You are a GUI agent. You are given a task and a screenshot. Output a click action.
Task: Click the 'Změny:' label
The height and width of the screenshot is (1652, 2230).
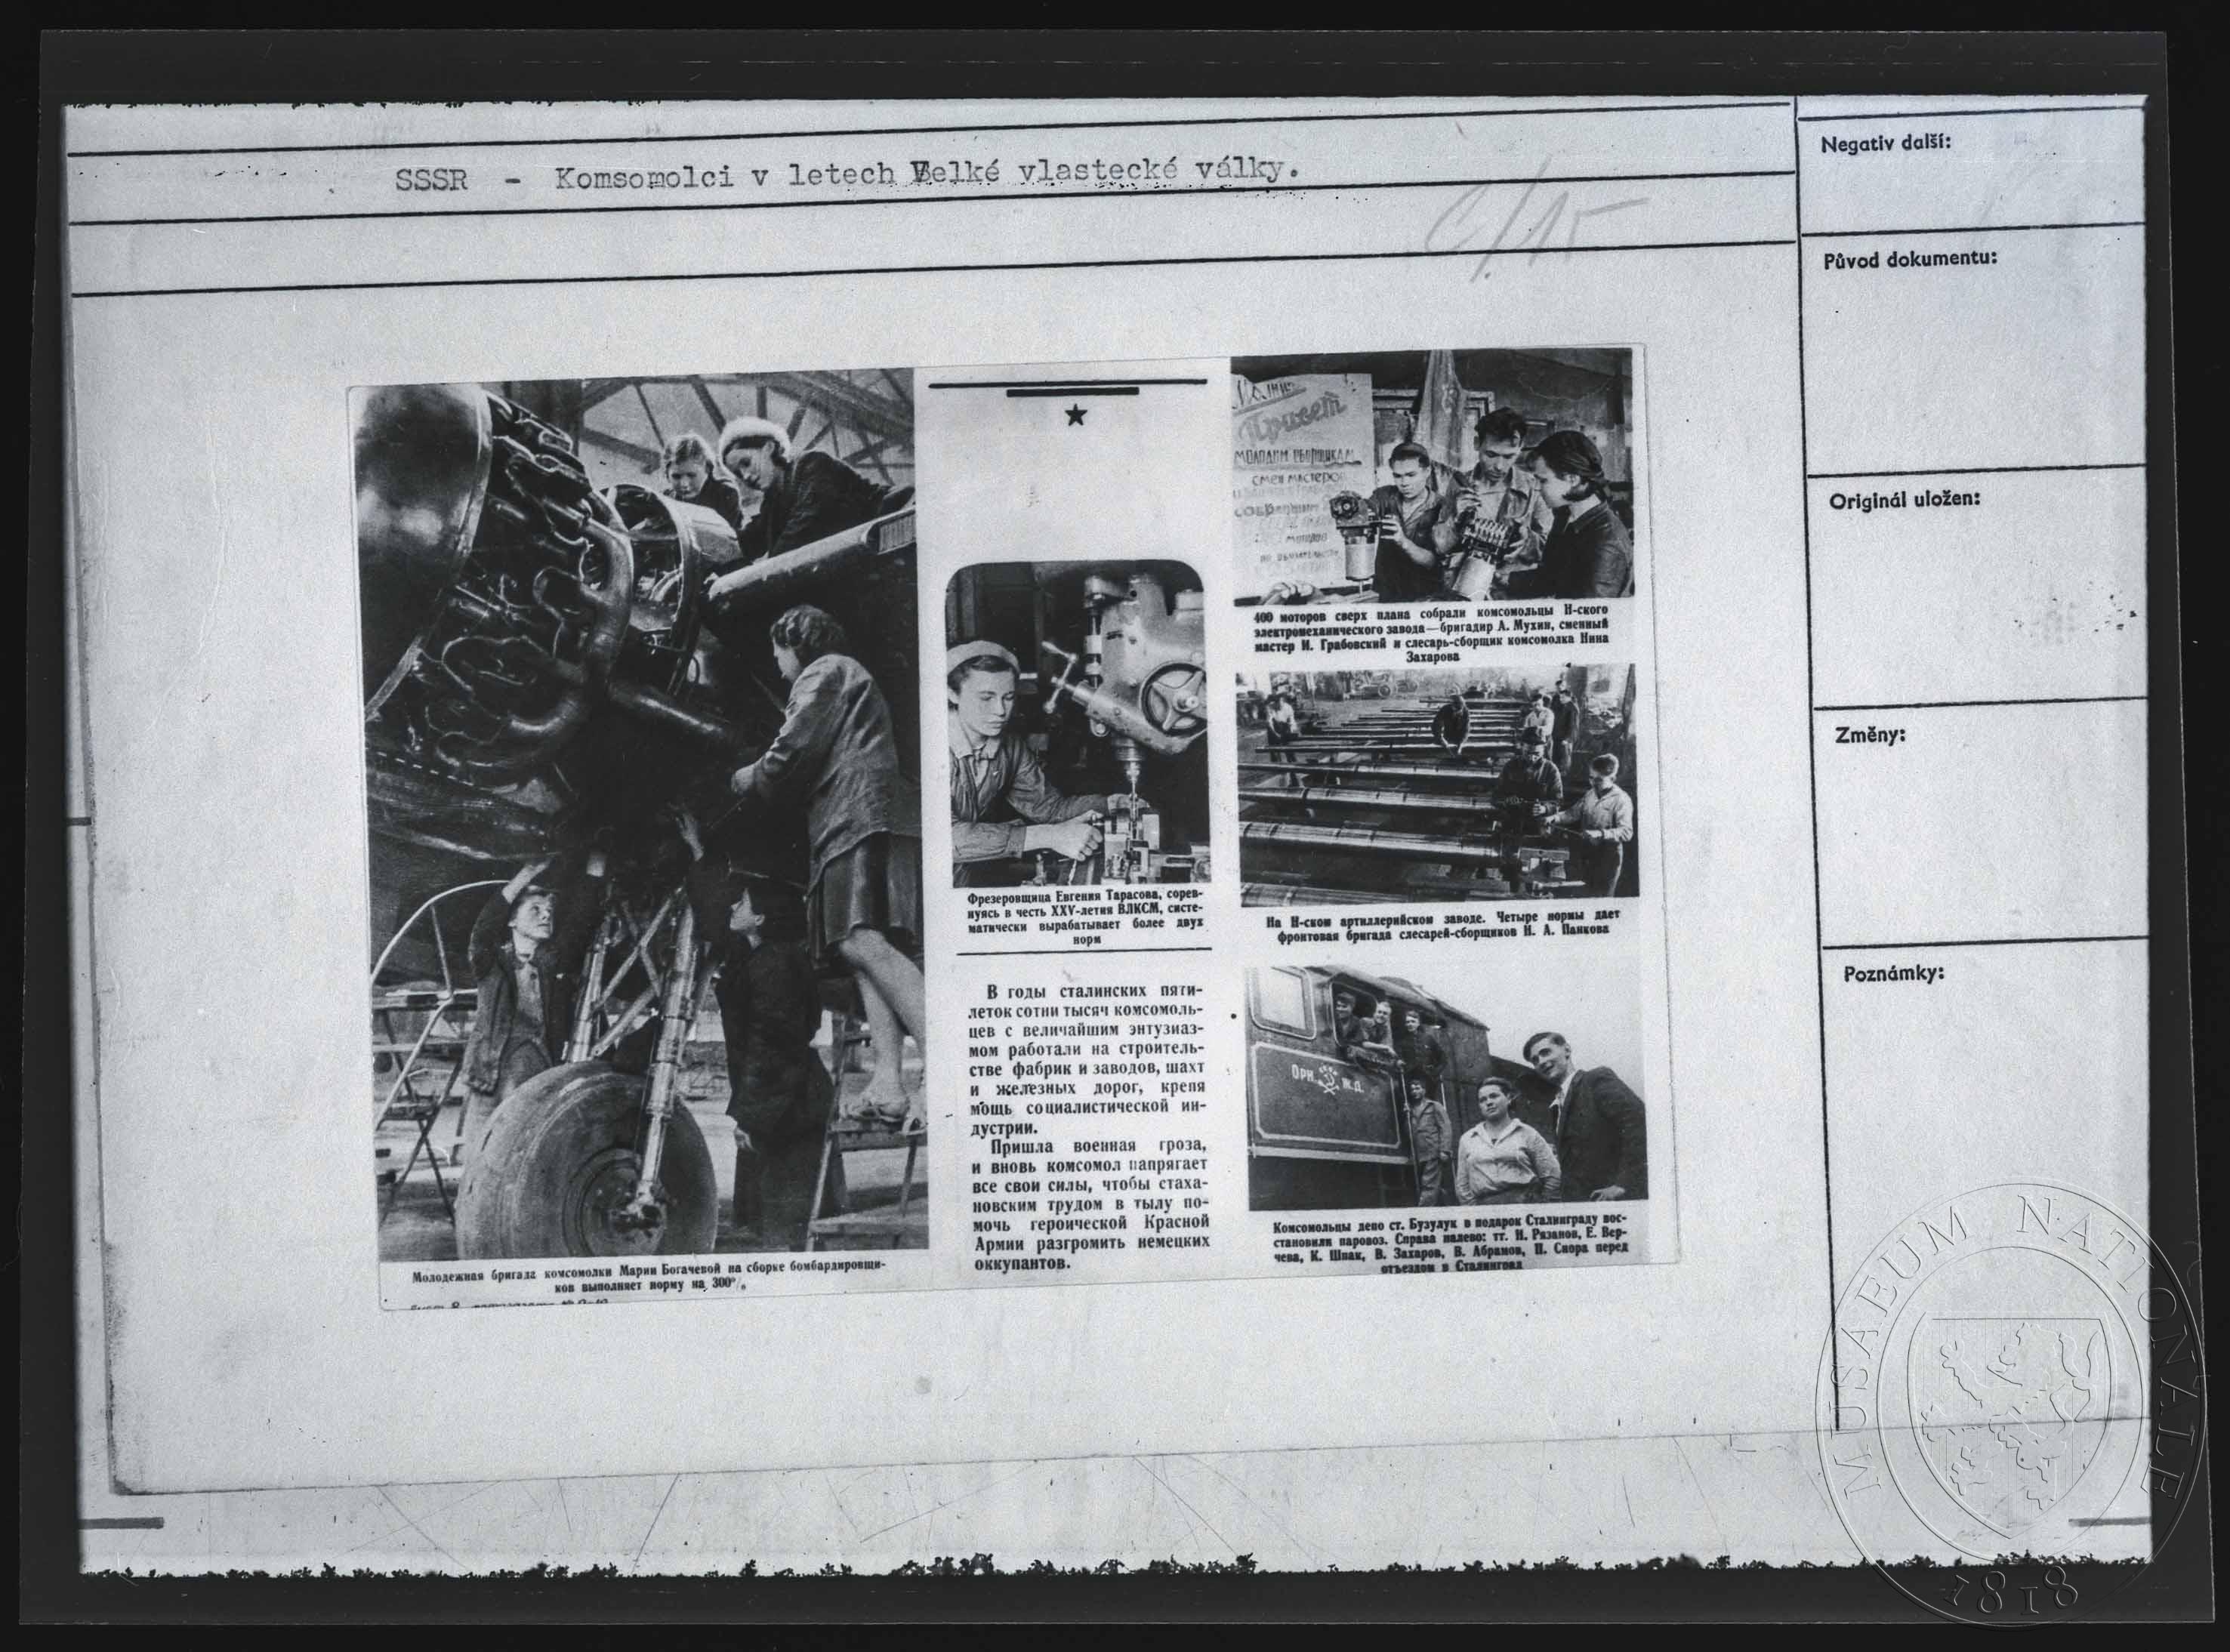click(1869, 735)
